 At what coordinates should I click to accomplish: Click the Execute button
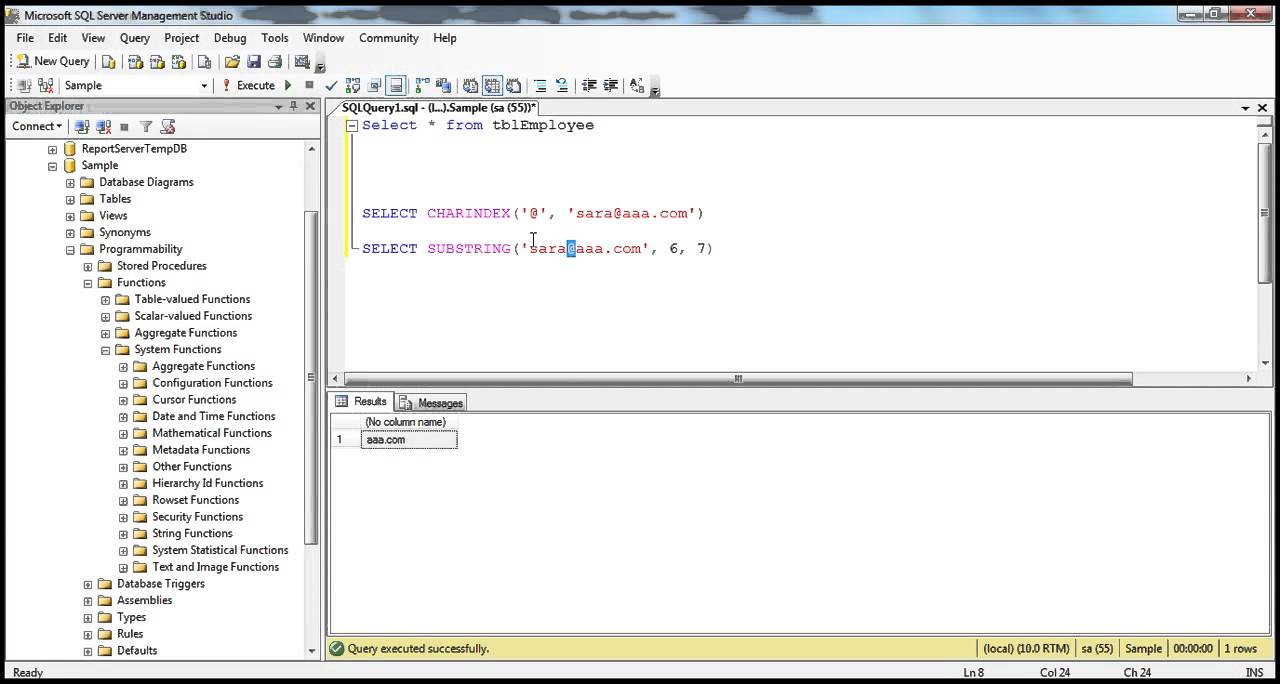(x=248, y=86)
